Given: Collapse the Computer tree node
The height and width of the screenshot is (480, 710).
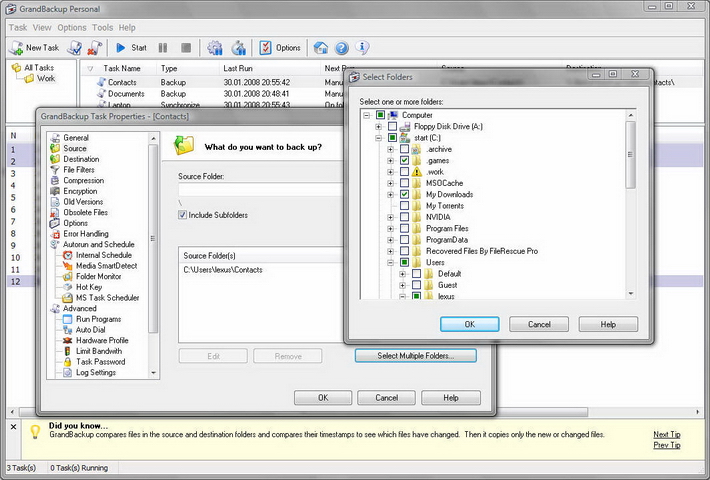Looking at the screenshot, I should [366, 115].
